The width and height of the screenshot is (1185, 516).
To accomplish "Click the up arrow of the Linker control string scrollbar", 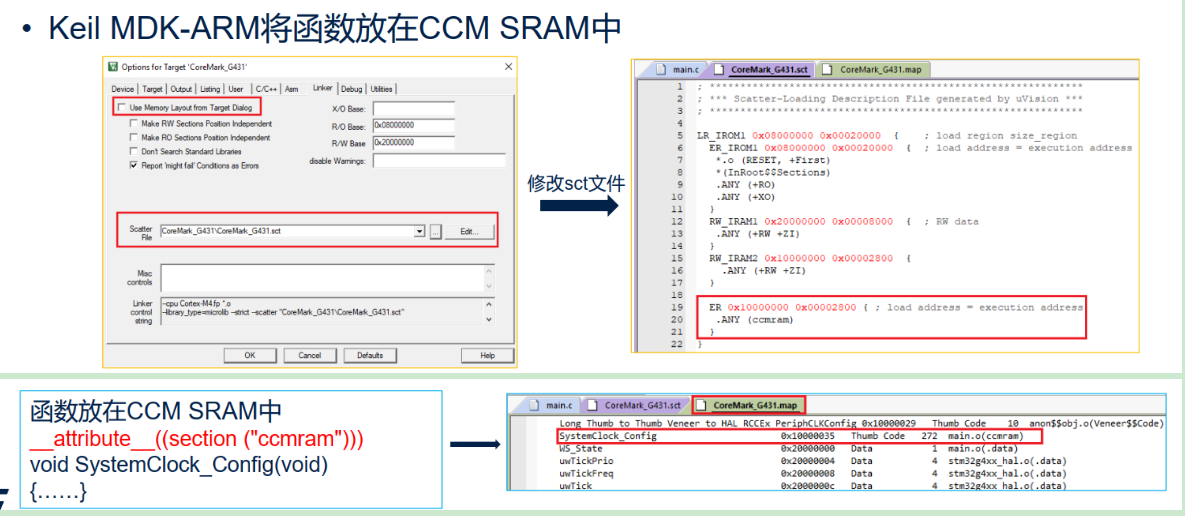I will tap(489, 304).
